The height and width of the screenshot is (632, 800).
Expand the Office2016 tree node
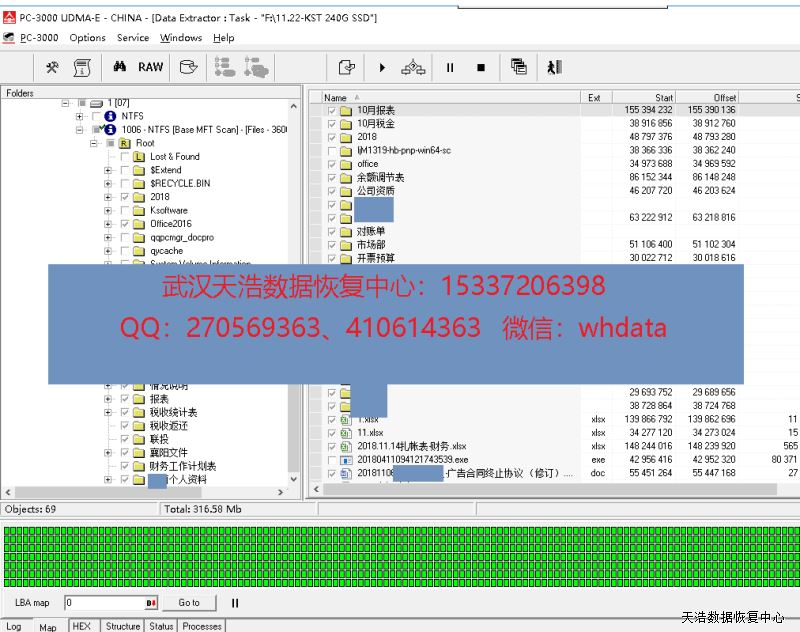pos(108,224)
